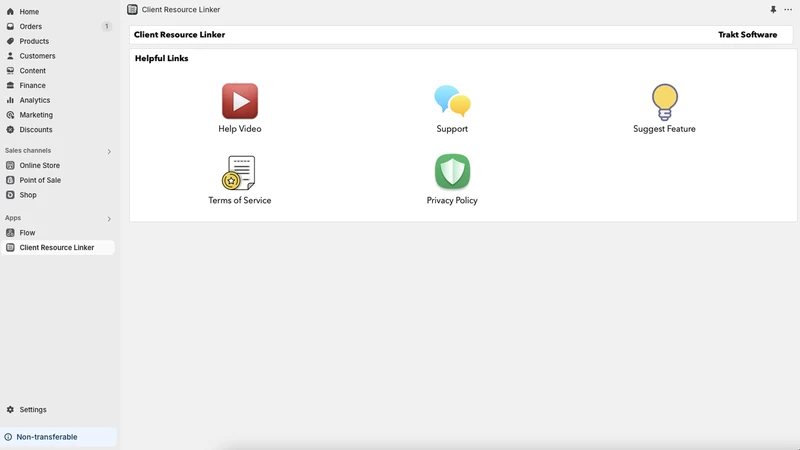Click the Finance bank icon
800x450 pixels.
[10, 85]
